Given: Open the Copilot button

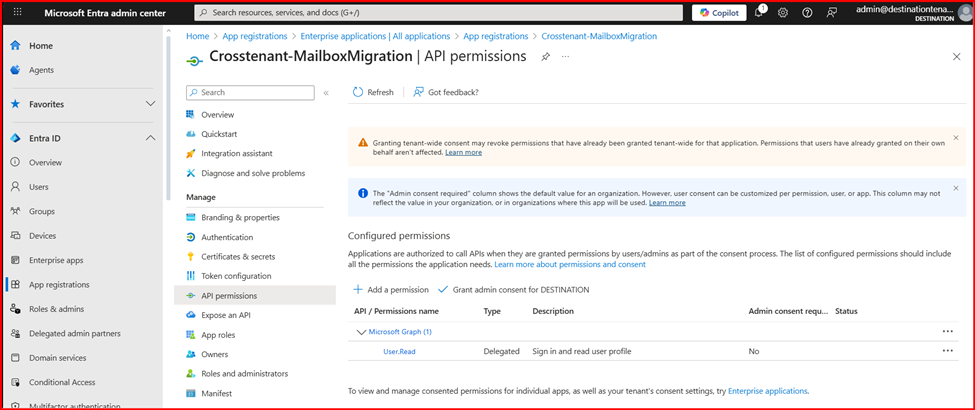Looking at the screenshot, I should click(x=718, y=12).
